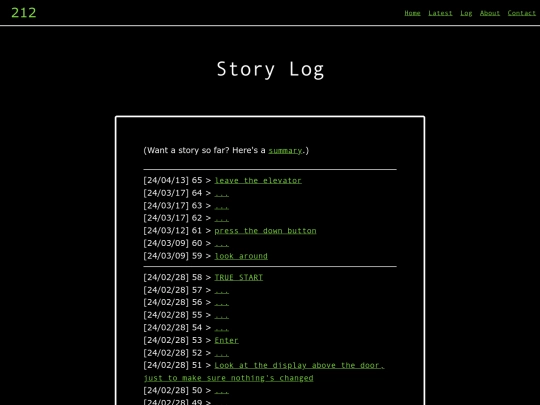Open the Contact page
Screen dimensions: 540x405
point(521,13)
